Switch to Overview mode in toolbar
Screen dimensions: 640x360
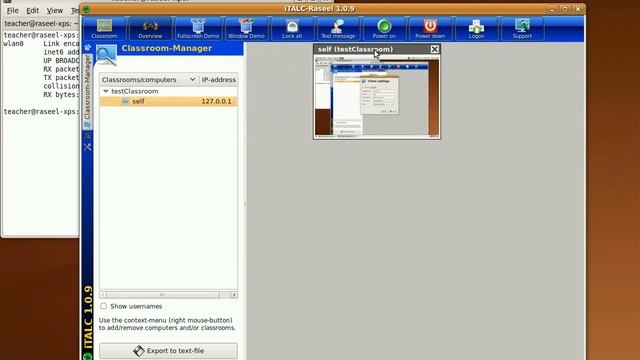tap(150, 29)
